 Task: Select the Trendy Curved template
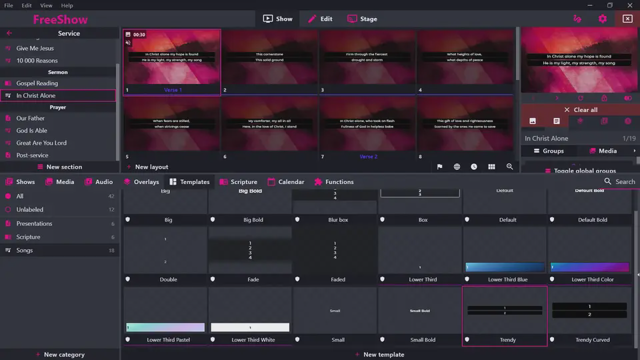pos(589,315)
